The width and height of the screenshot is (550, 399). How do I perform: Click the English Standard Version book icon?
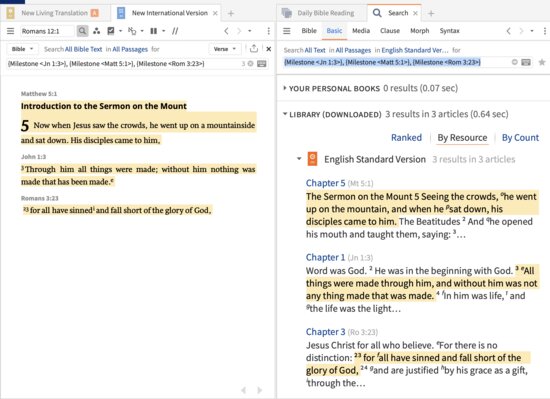point(312,159)
